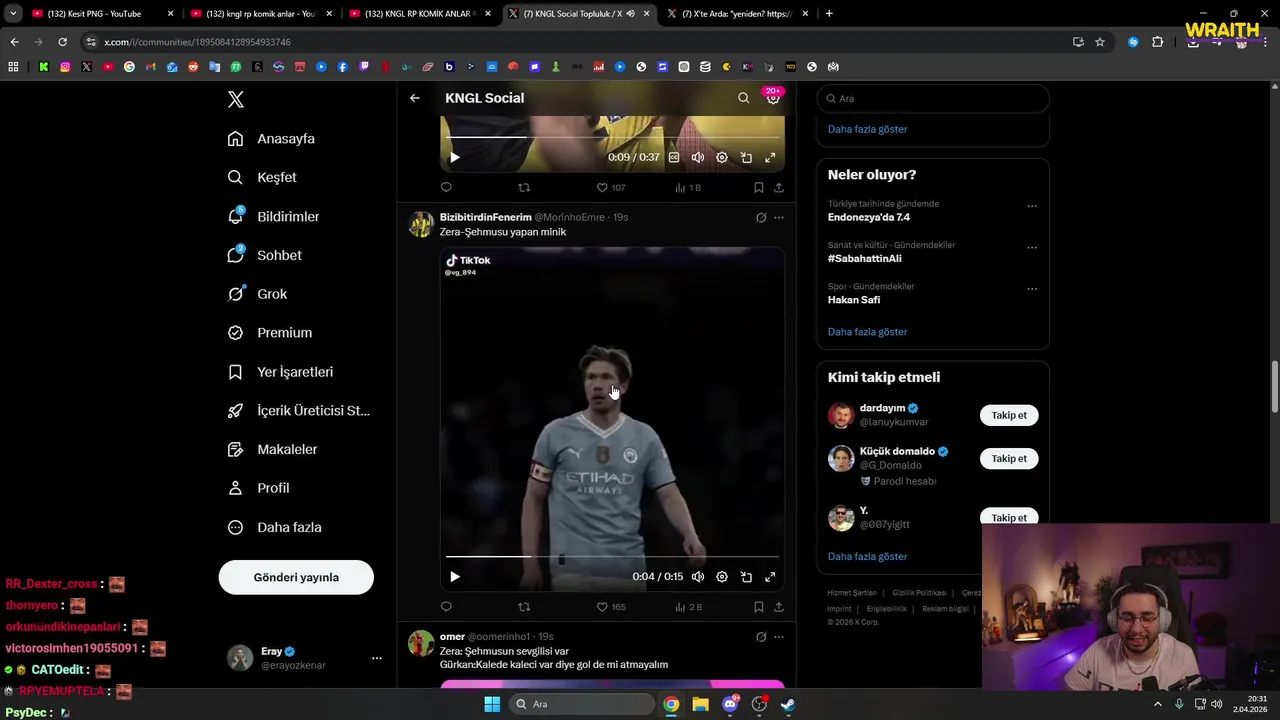Open Steam from the taskbar
Screen dimensions: 1280x720
(788, 704)
